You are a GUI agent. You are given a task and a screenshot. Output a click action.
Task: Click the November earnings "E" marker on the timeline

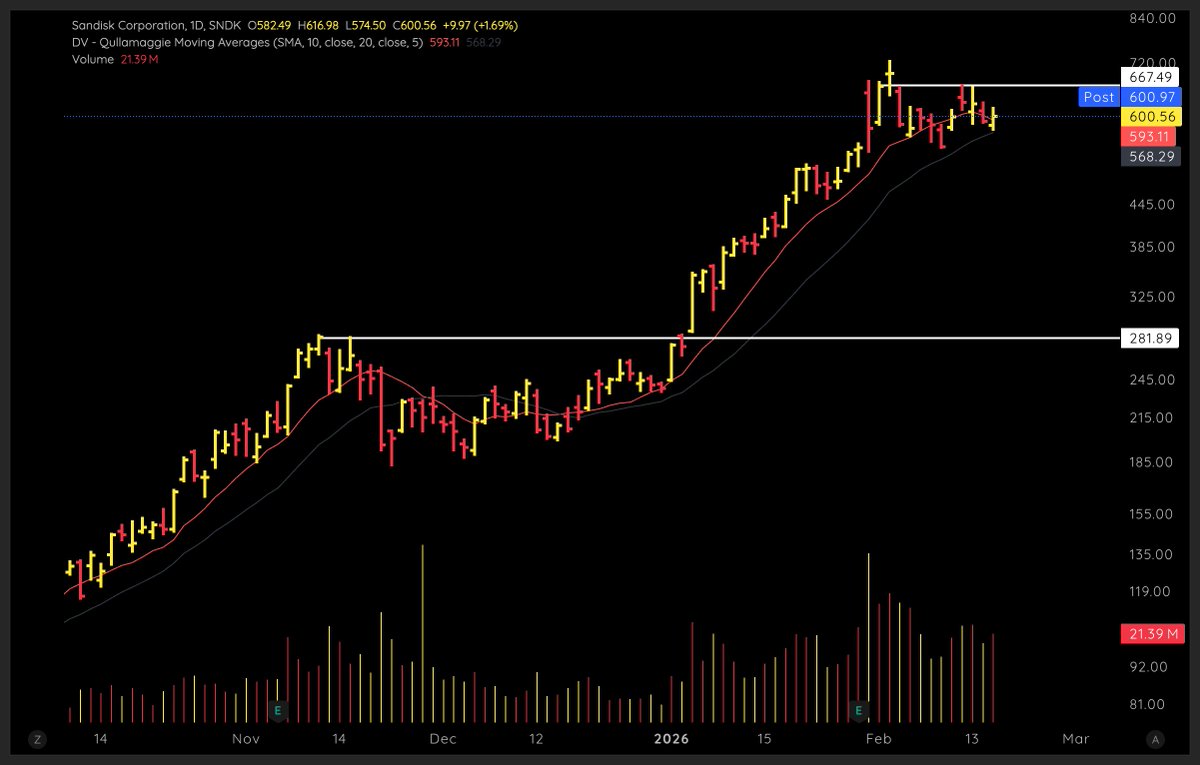point(277,709)
